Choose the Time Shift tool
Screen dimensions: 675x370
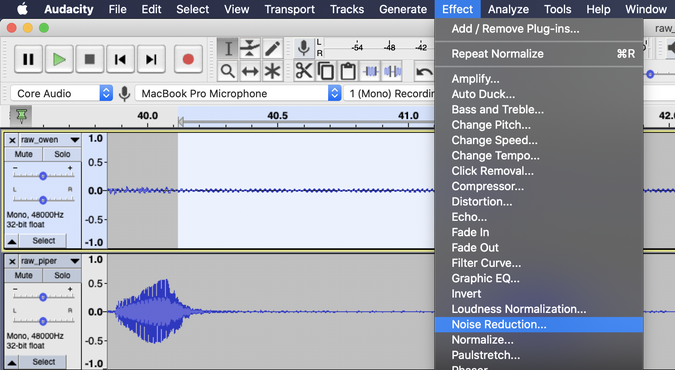[x=250, y=71]
